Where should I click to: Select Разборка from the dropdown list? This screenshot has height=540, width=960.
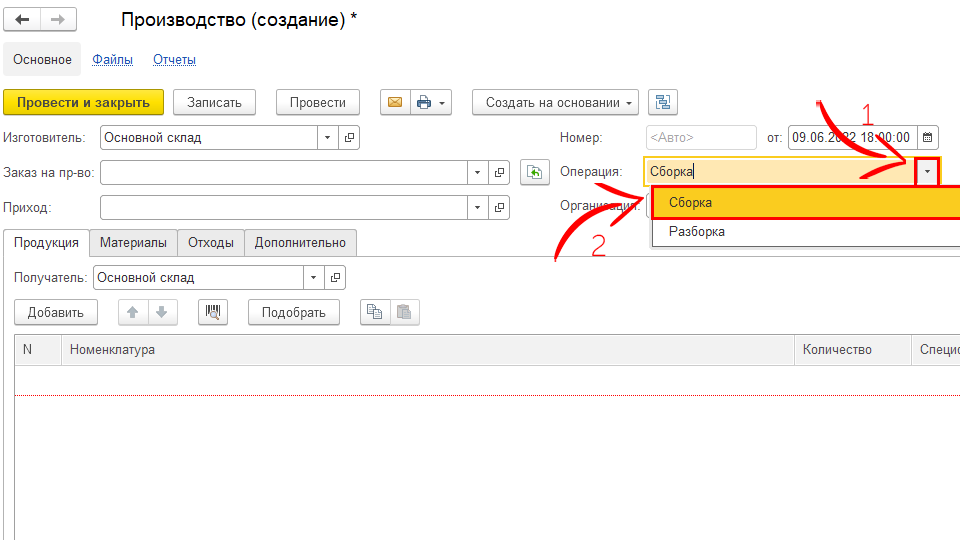[x=697, y=232]
